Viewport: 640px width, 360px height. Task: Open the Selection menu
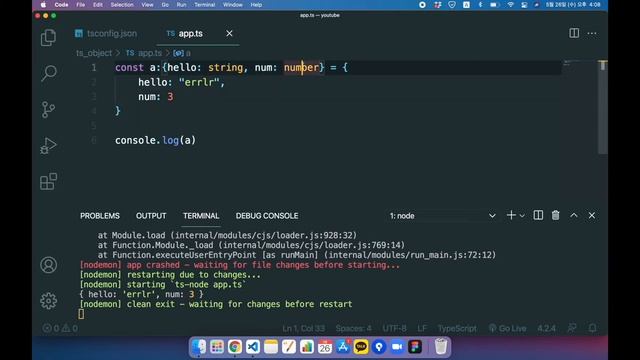pos(122,5)
